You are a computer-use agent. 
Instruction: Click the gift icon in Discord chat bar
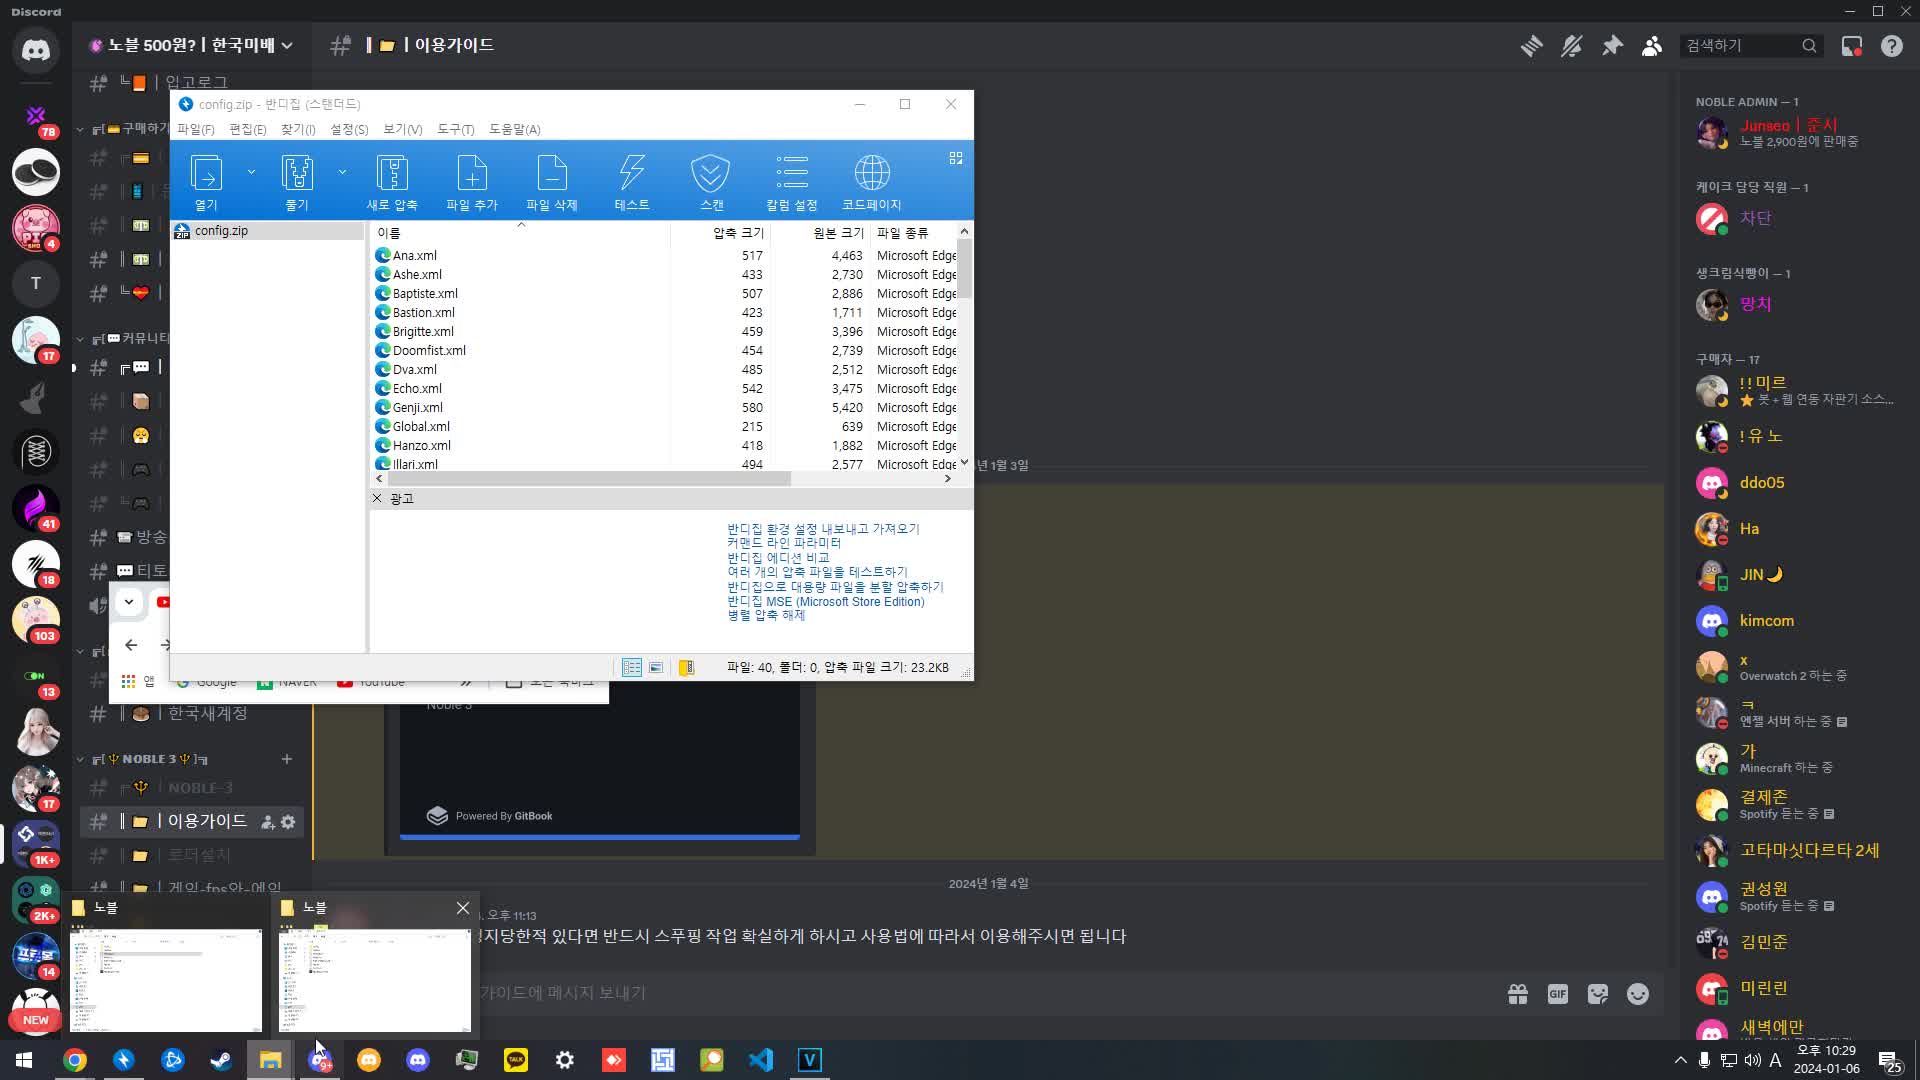pyautogui.click(x=1517, y=993)
